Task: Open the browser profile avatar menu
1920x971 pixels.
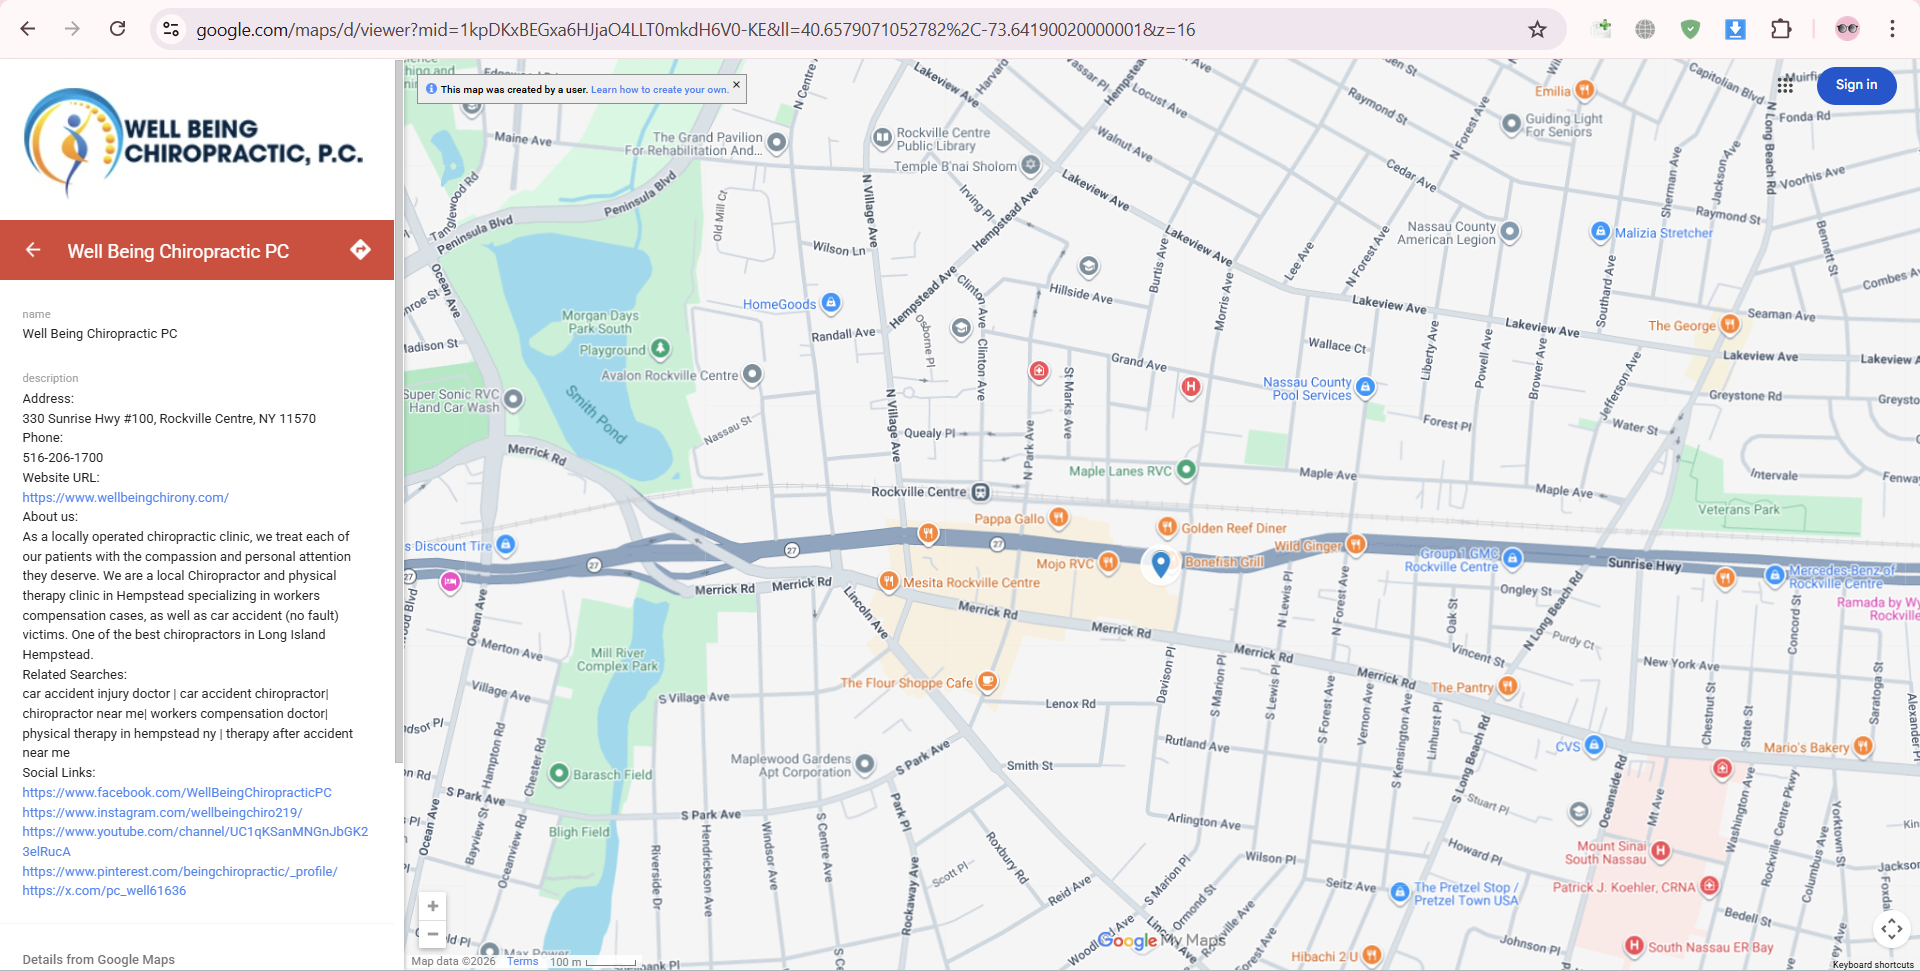Action: tap(1846, 29)
